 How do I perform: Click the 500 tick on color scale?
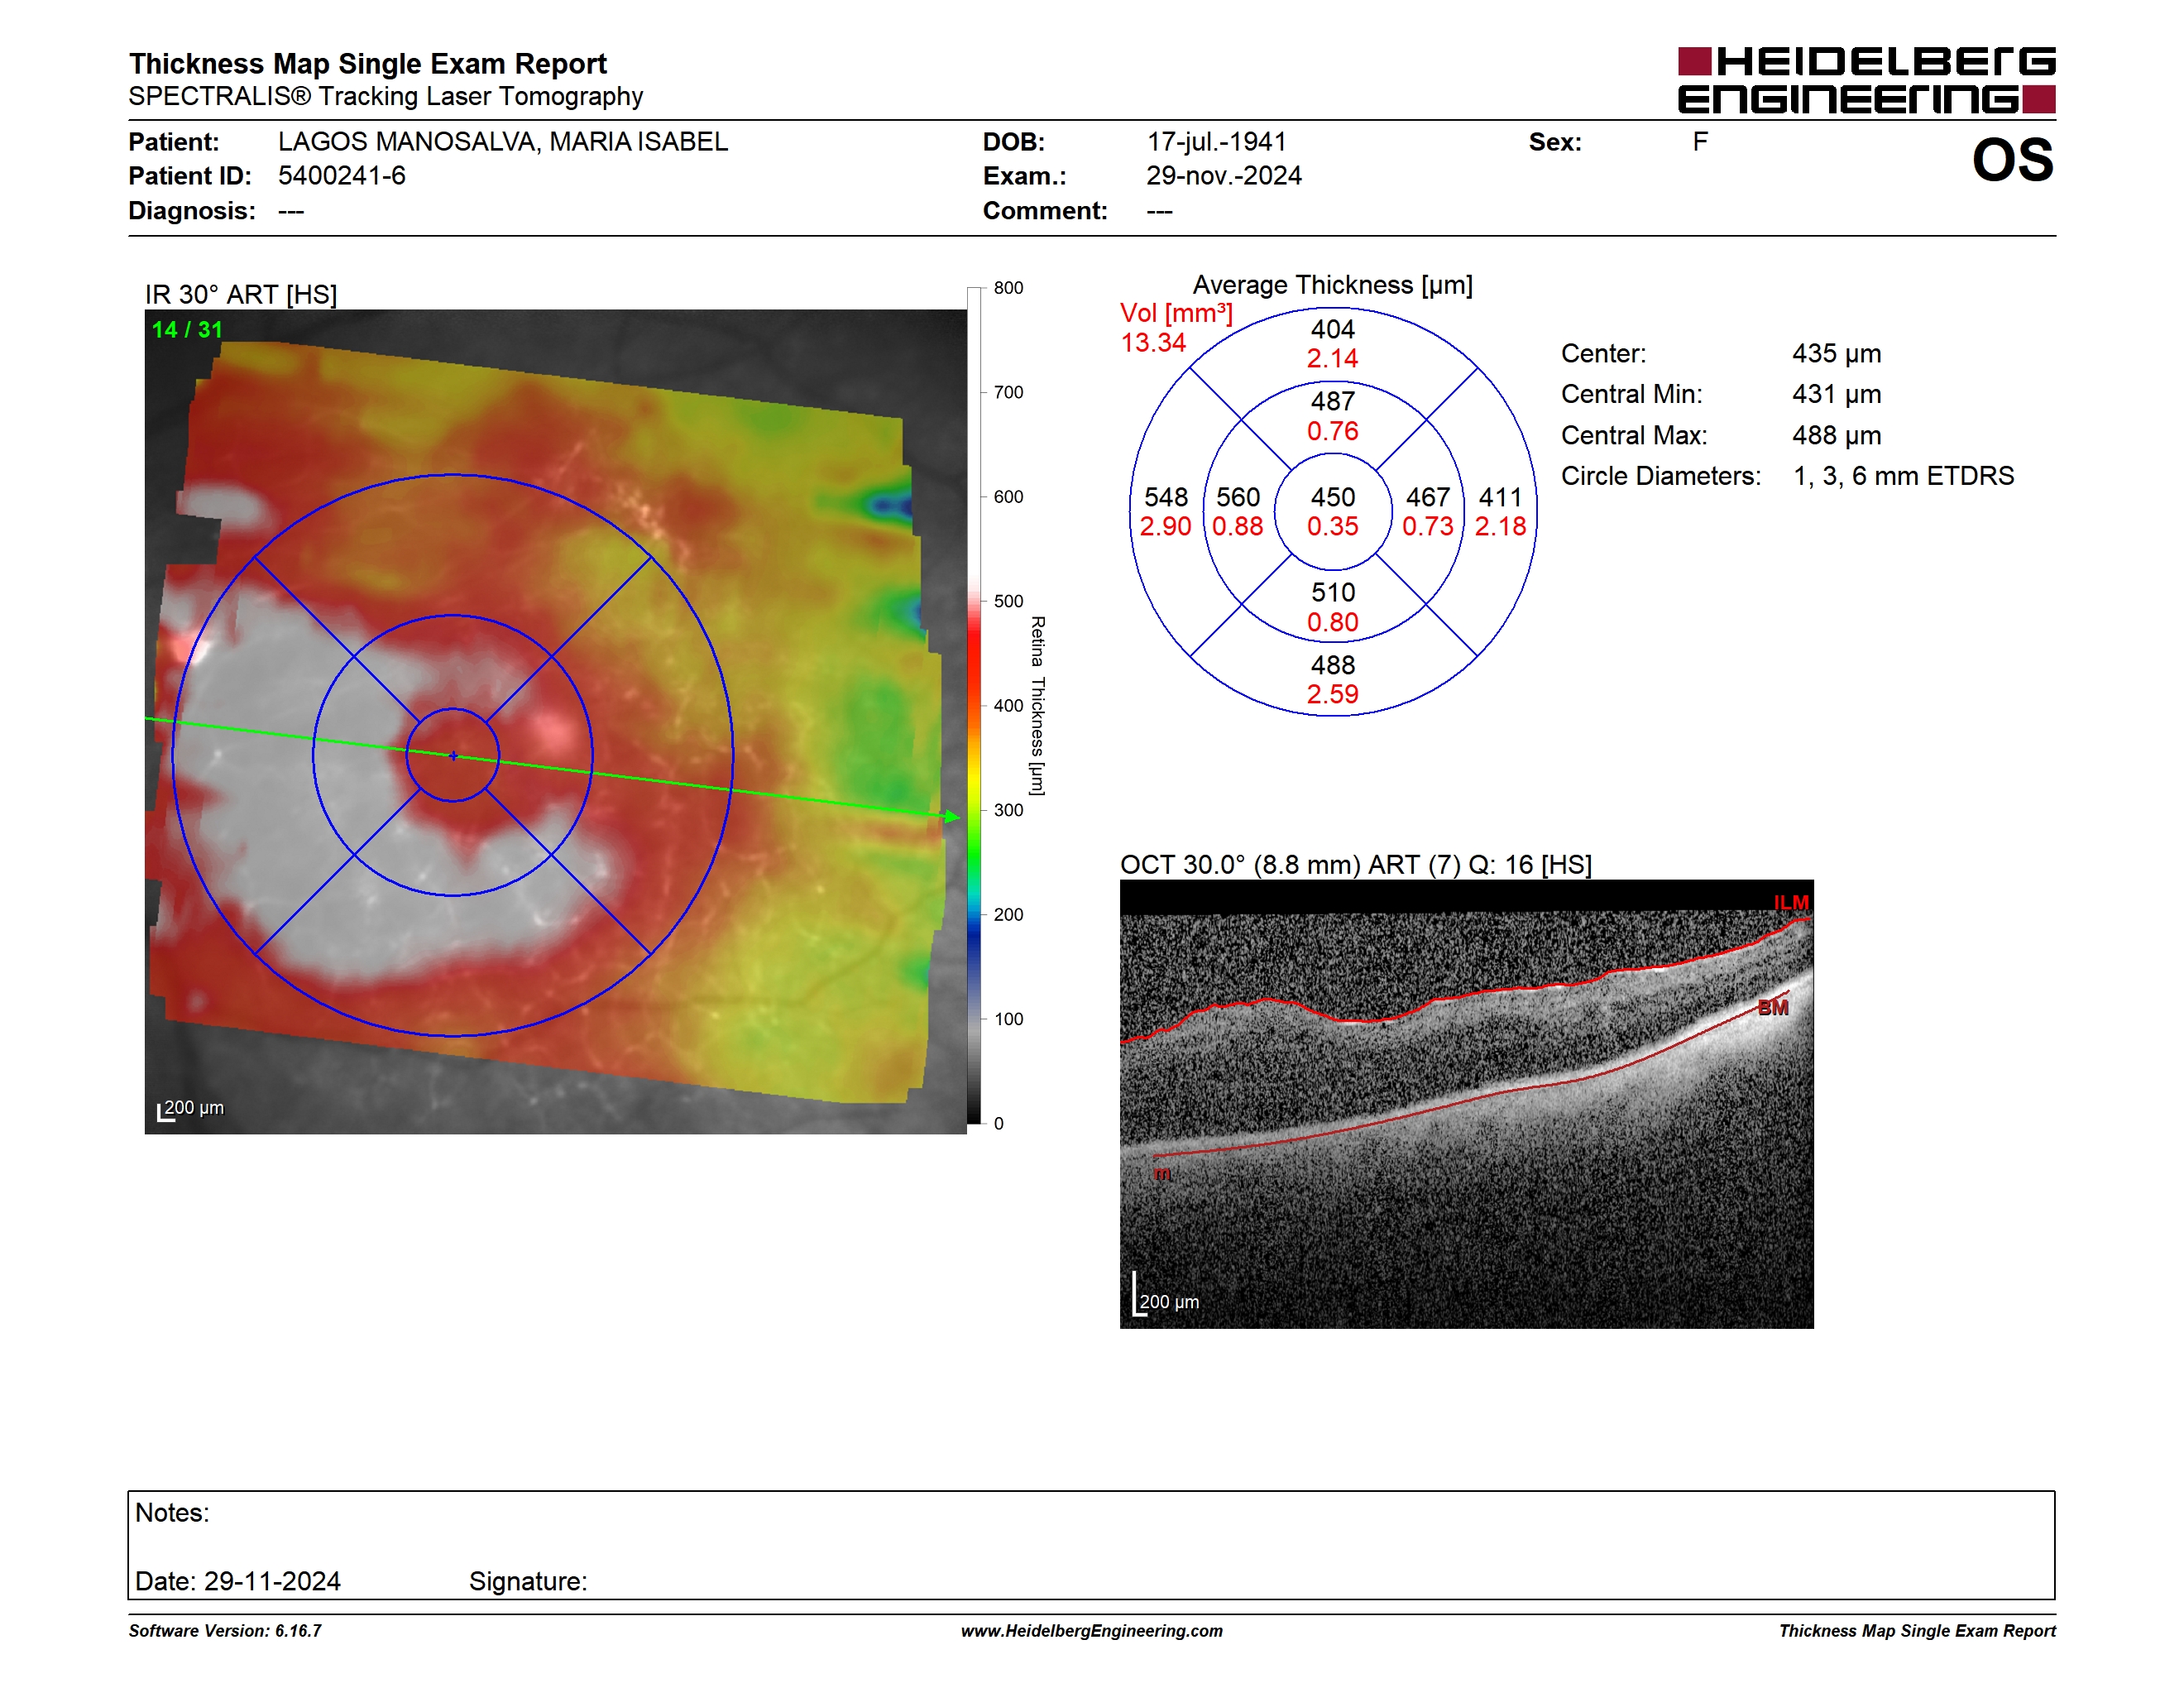1008,601
